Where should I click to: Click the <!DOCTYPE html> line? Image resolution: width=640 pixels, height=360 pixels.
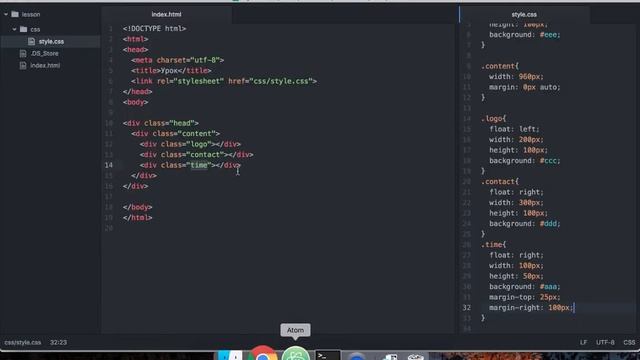click(154, 29)
